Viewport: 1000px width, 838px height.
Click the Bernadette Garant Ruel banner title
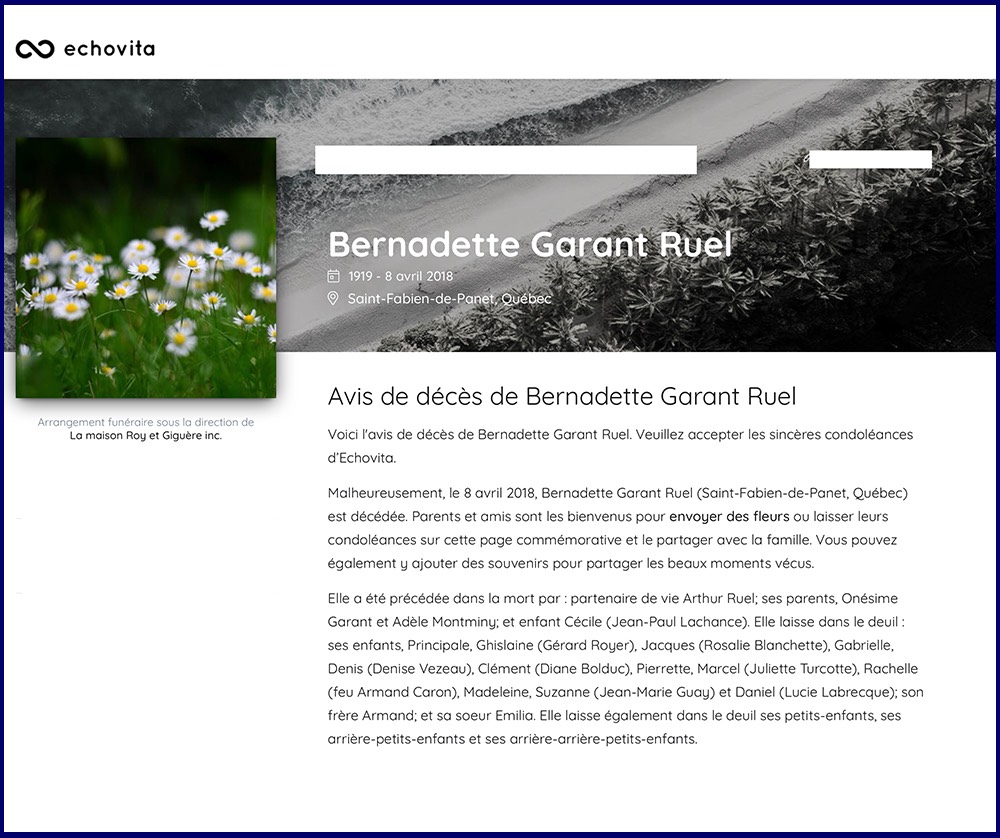coord(530,244)
